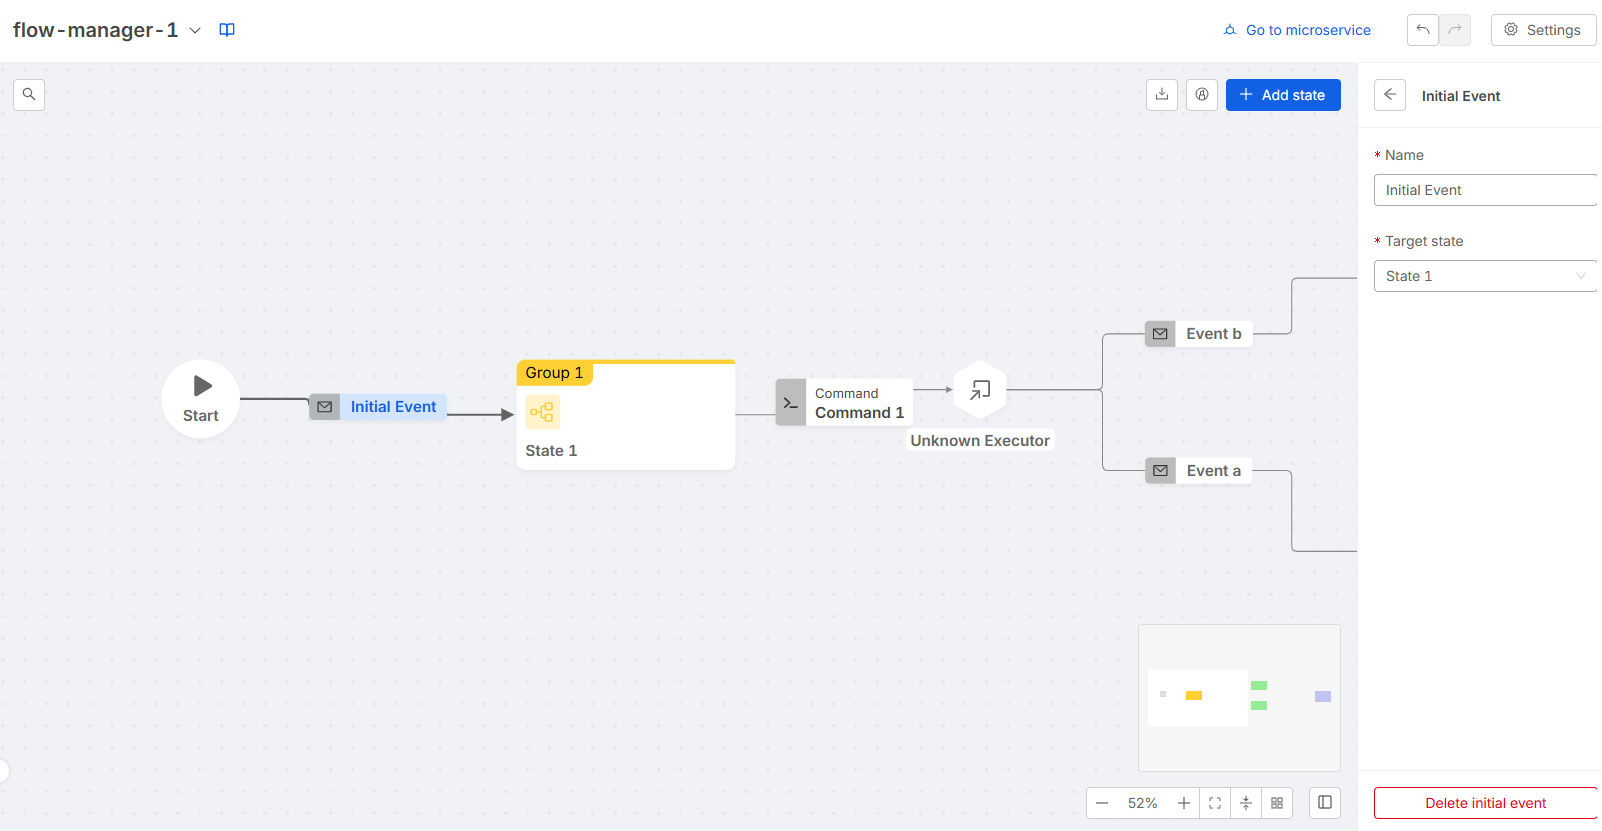This screenshot has width=1602, height=831.
Task: Click the grid layout icon
Action: click(1277, 803)
